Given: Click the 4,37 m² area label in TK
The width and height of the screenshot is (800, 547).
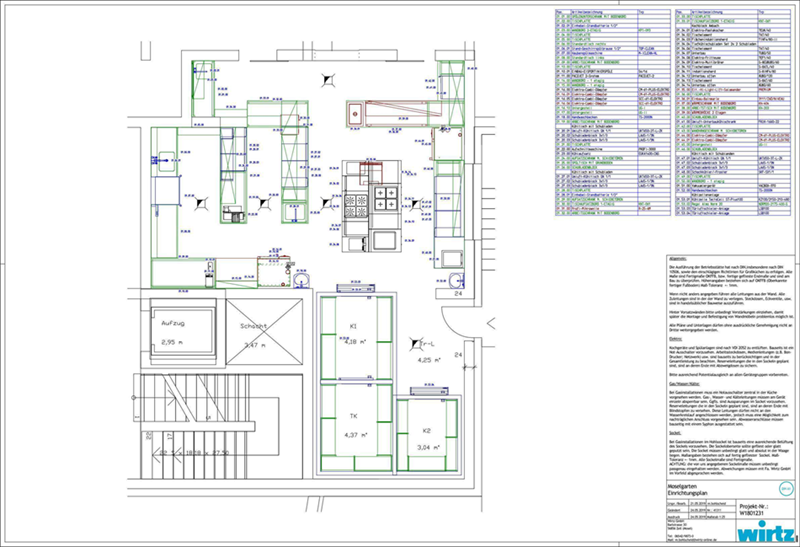Looking at the screenshot, I should coord(352,435).
